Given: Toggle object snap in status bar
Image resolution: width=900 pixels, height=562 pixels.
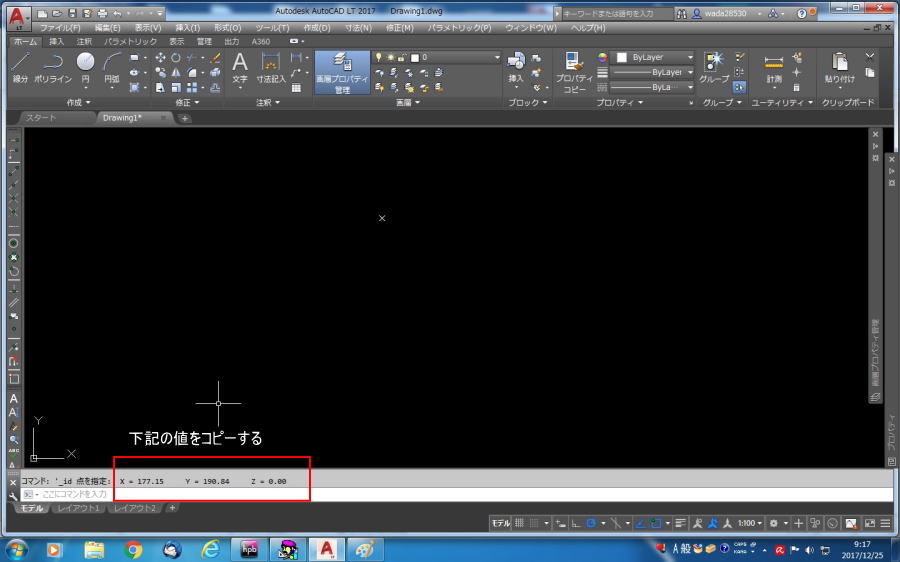Looking at the screenshot, I should (x=656, y=523).
